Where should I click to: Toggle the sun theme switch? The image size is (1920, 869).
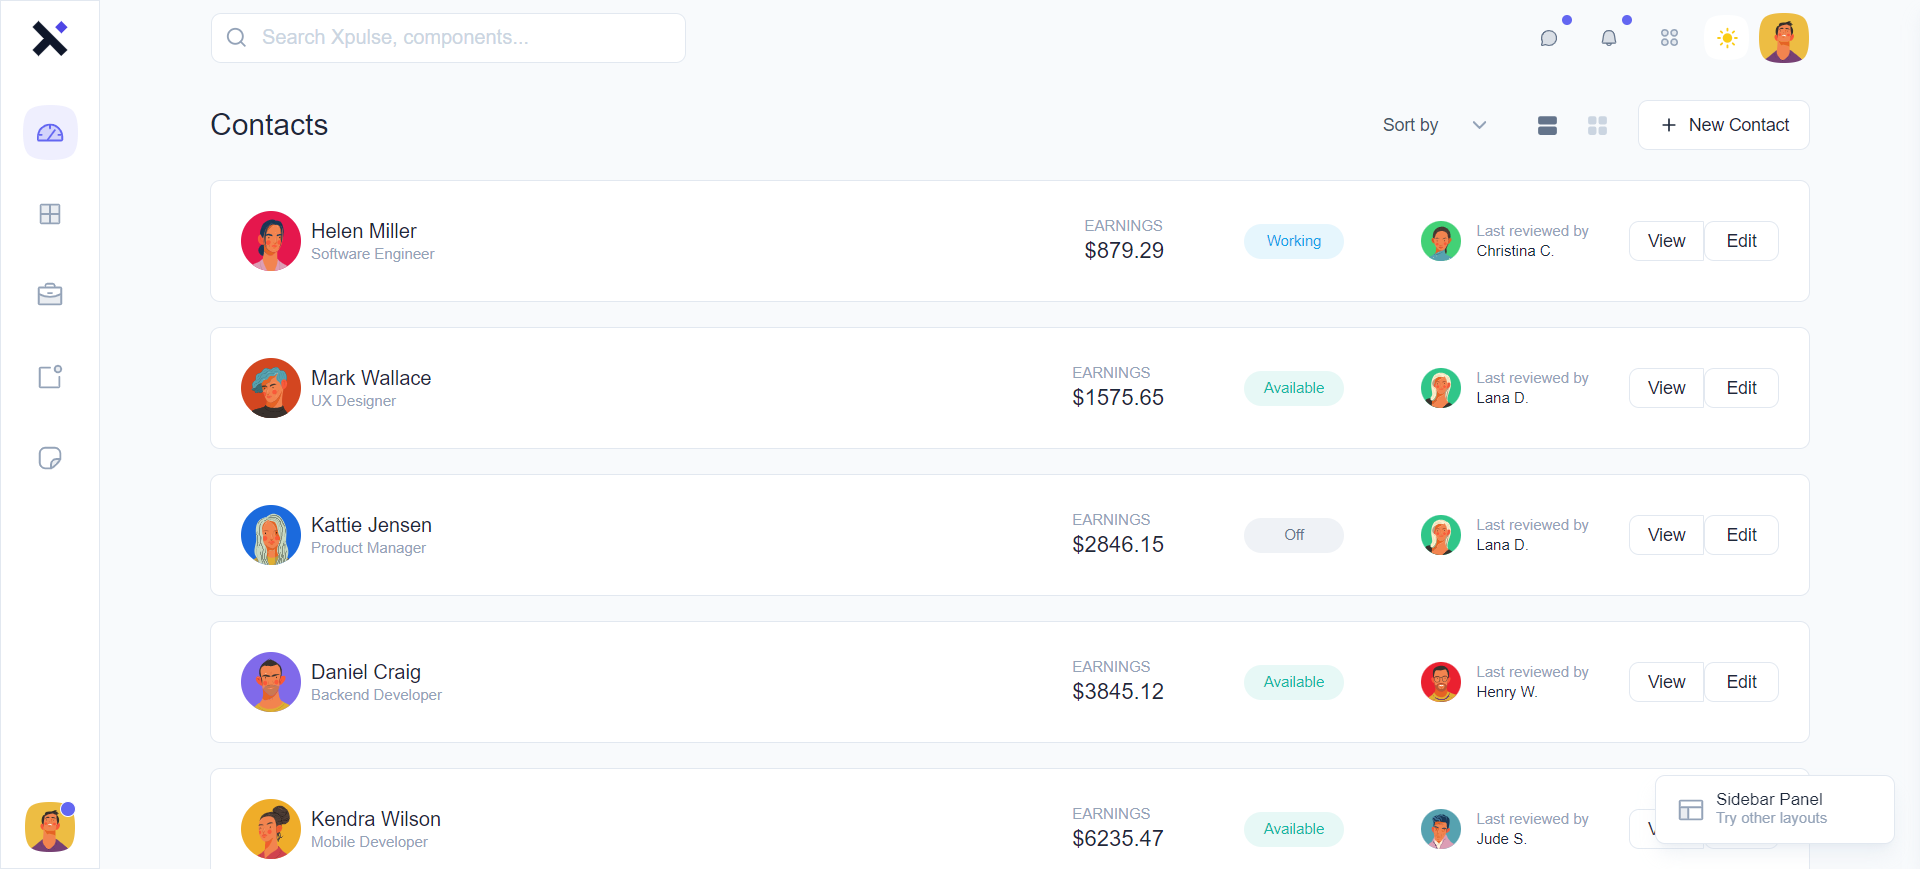(1727, 38)
